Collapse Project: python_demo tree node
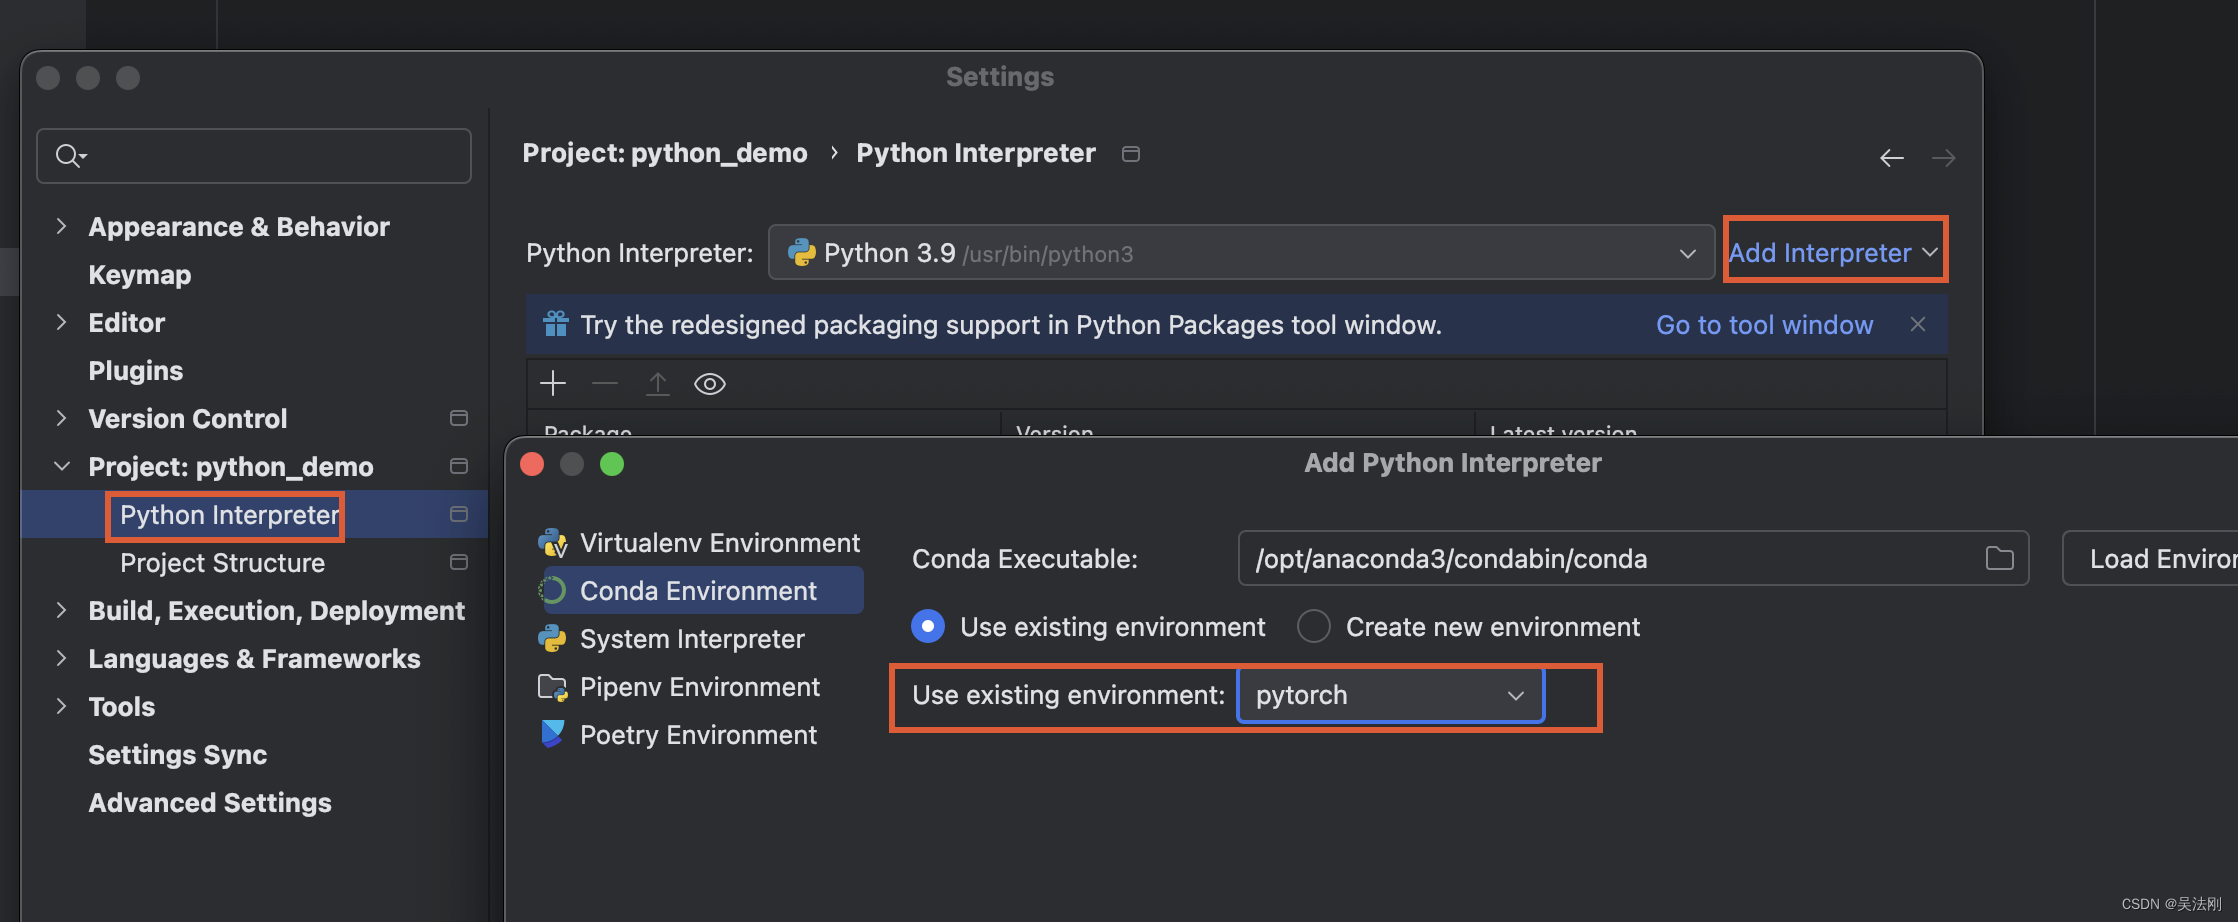This screenshot has width=2238, height=922. click(62, 467)
